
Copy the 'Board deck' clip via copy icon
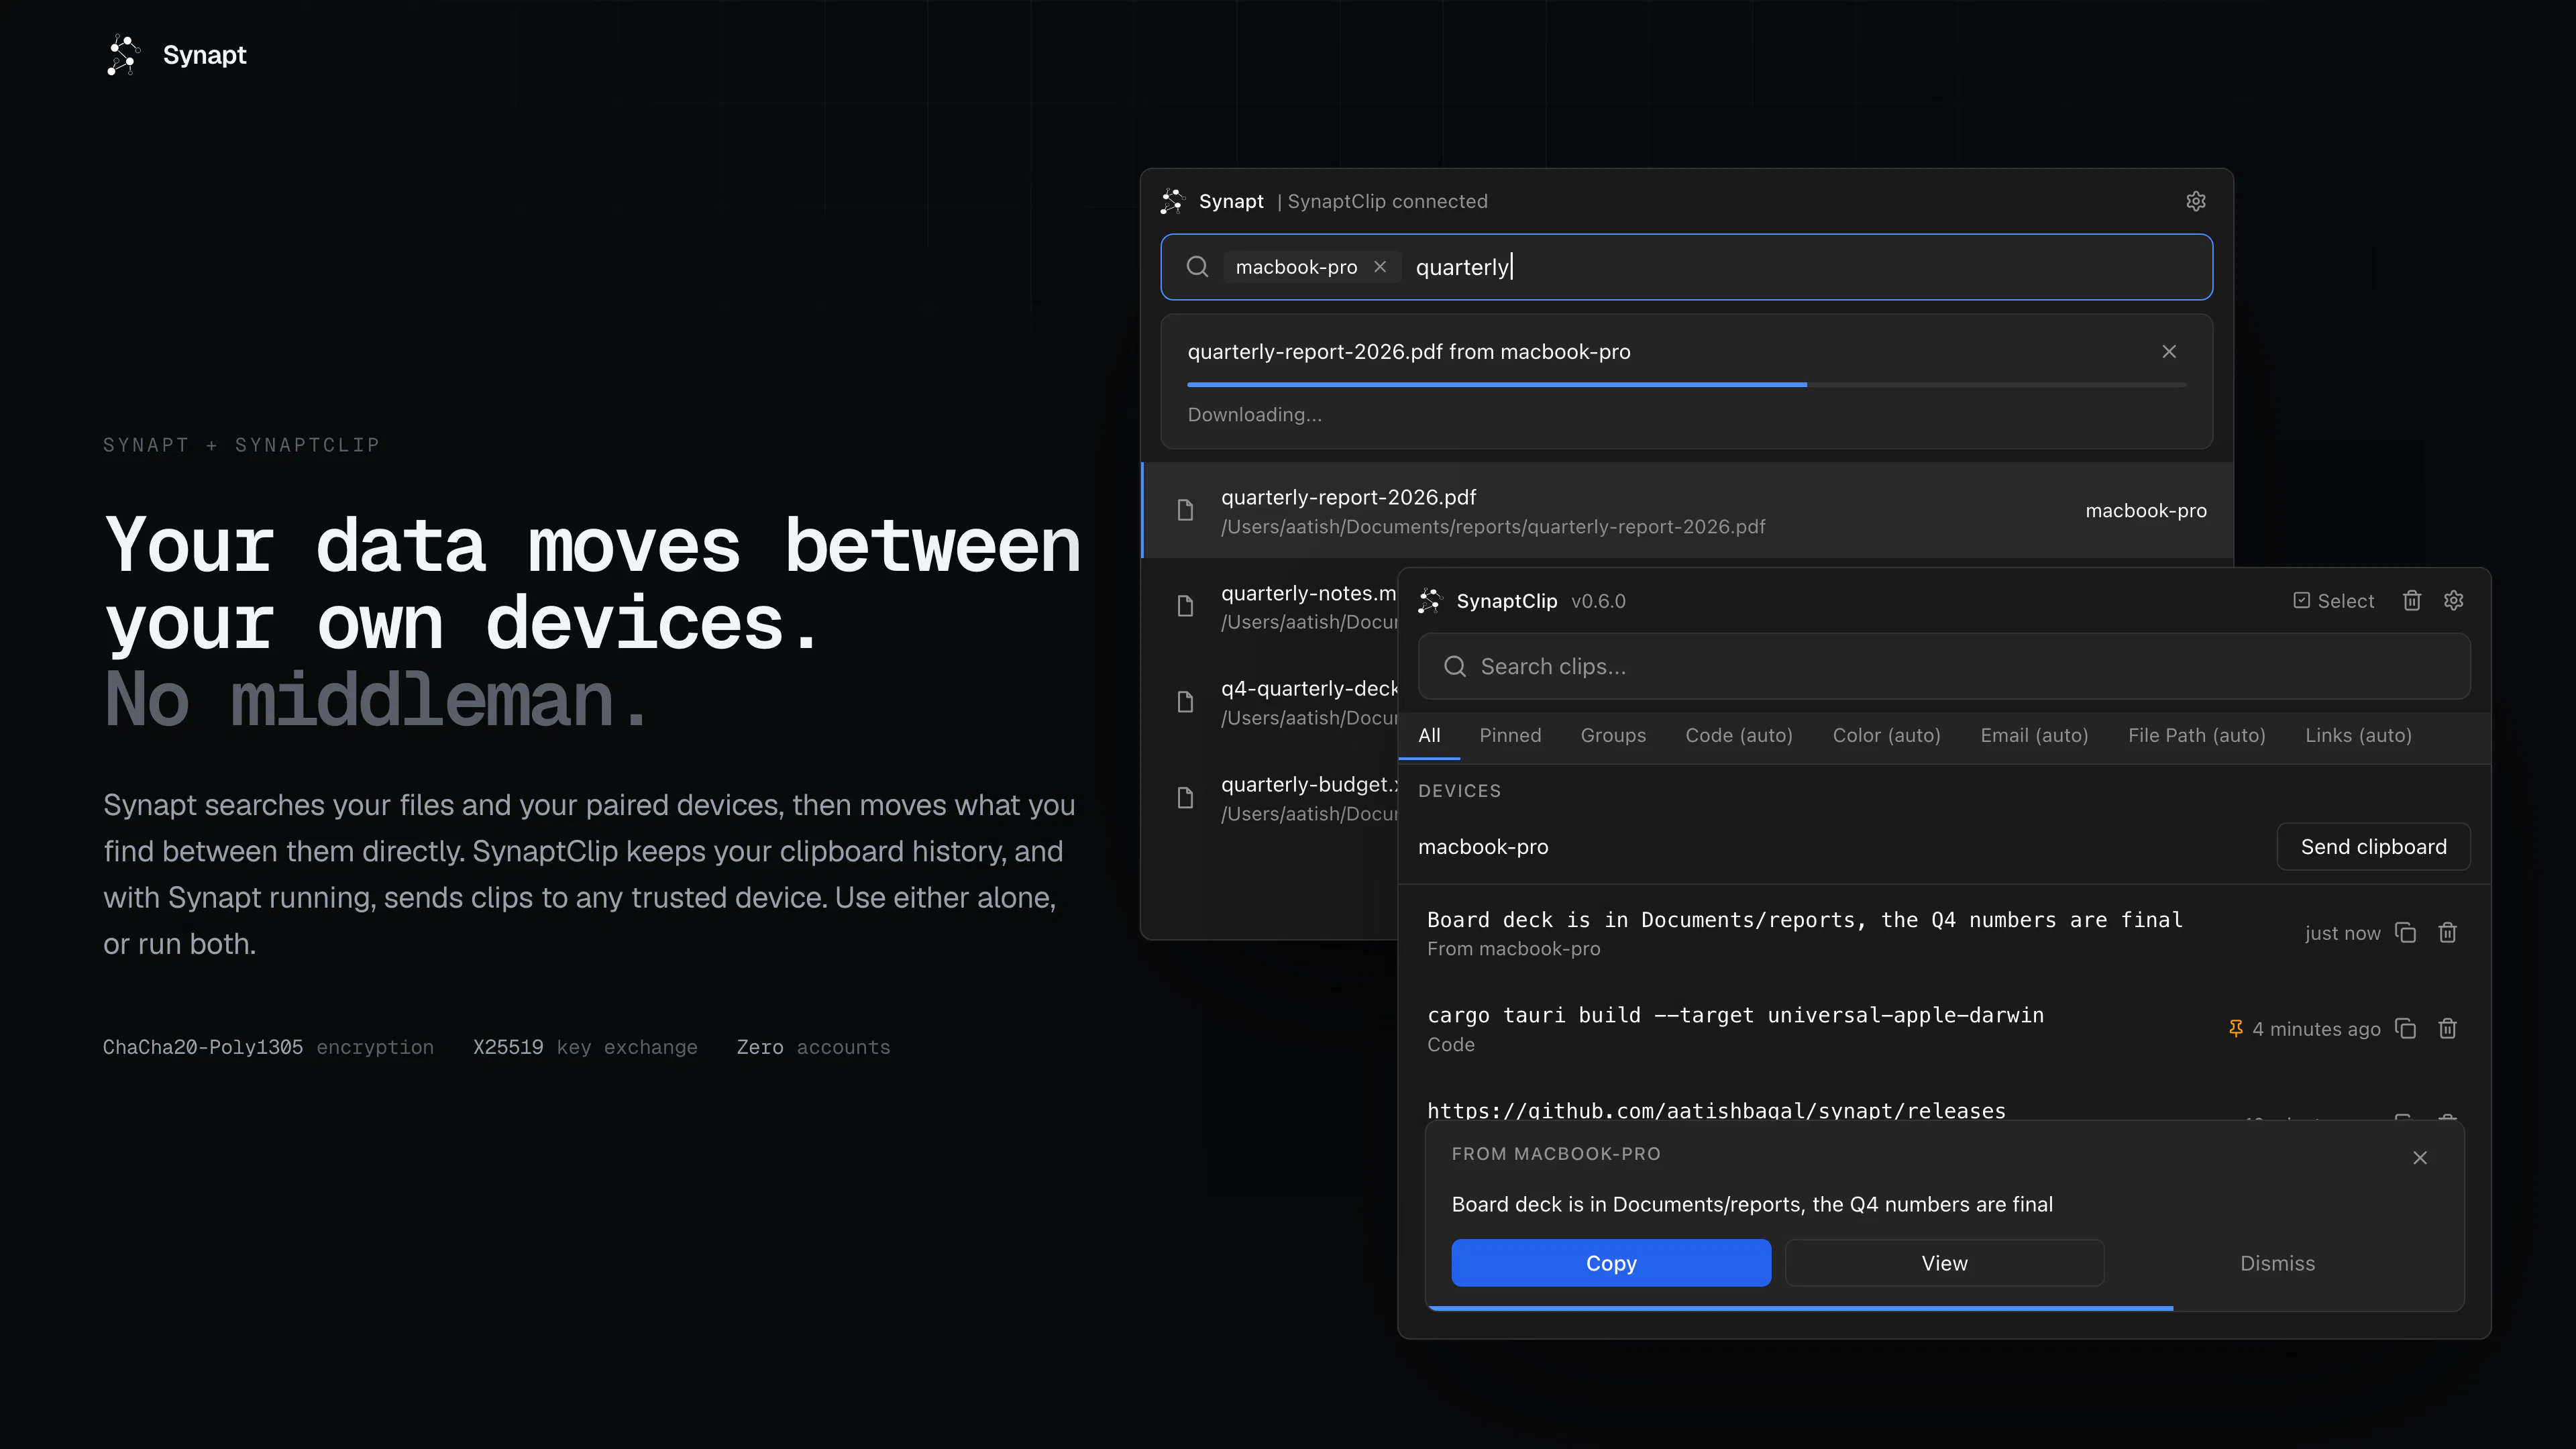click(2405, 933)
